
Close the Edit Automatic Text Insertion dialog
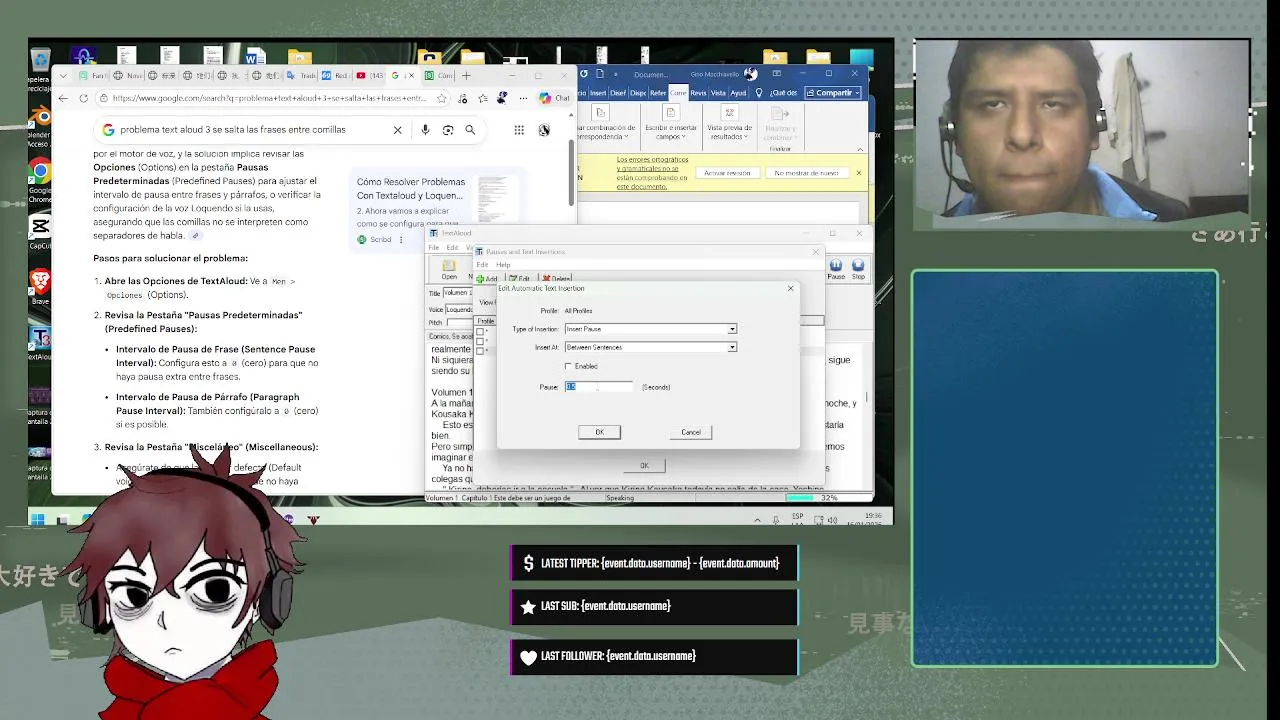coord(790,288)
